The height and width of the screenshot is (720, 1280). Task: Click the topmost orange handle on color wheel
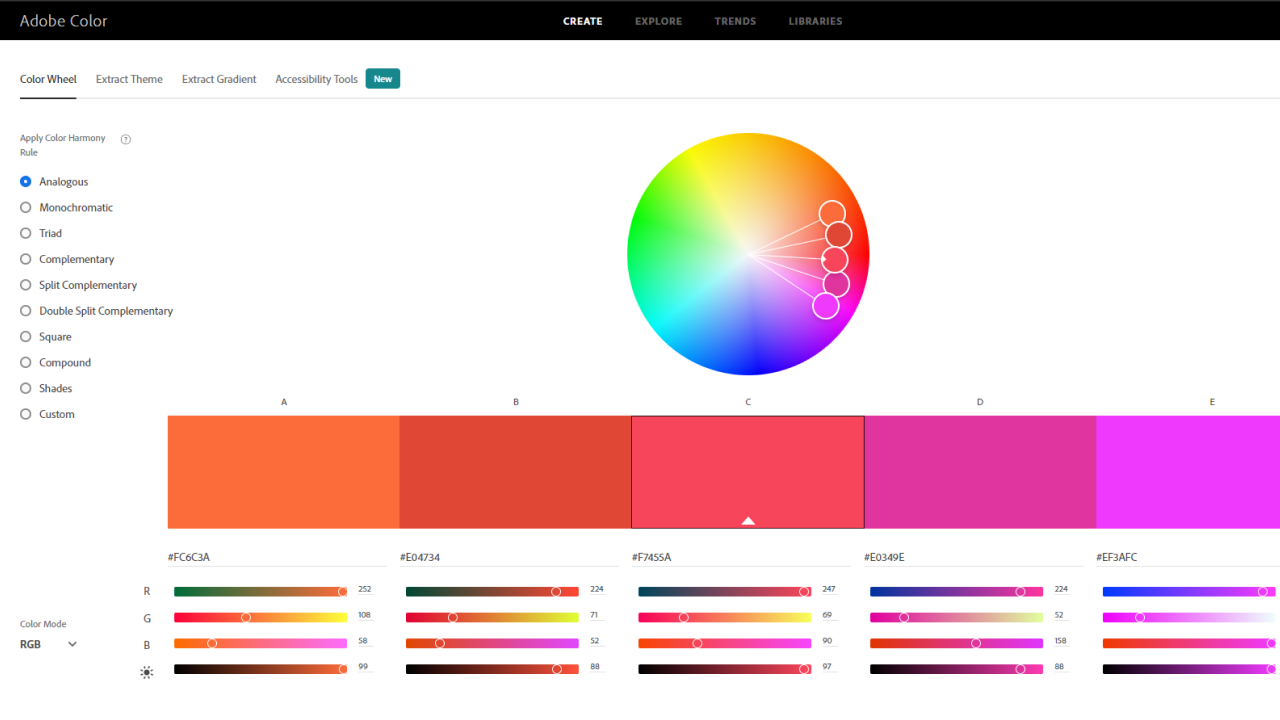click(x=832, y=213)
